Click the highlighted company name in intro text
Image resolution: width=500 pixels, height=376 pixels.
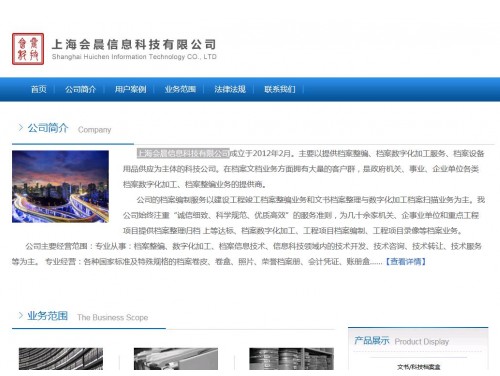183,153
